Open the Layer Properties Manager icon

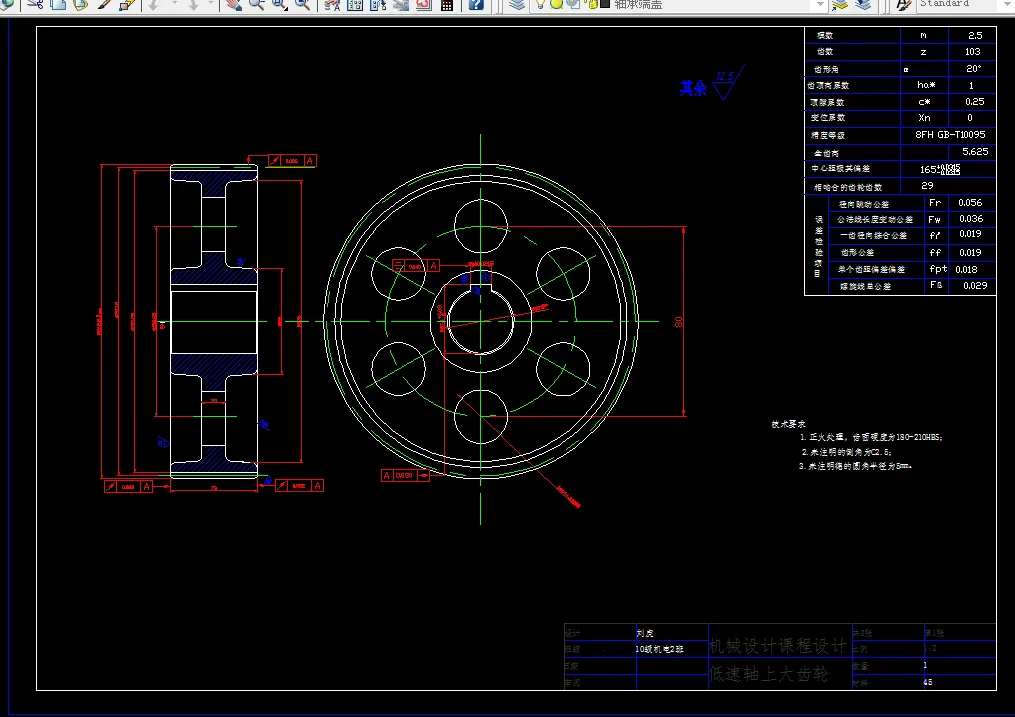[x=517, y=4]
